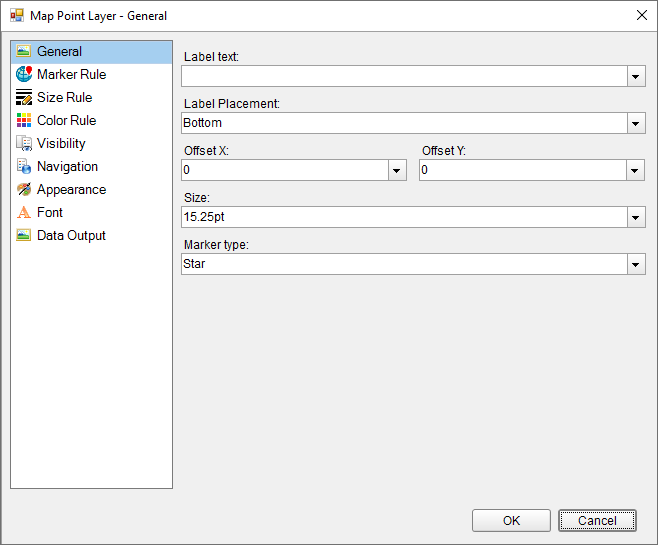Open the Marker type dropdown arrow
This screenshot has height=547, width=658.
(636, 264)
